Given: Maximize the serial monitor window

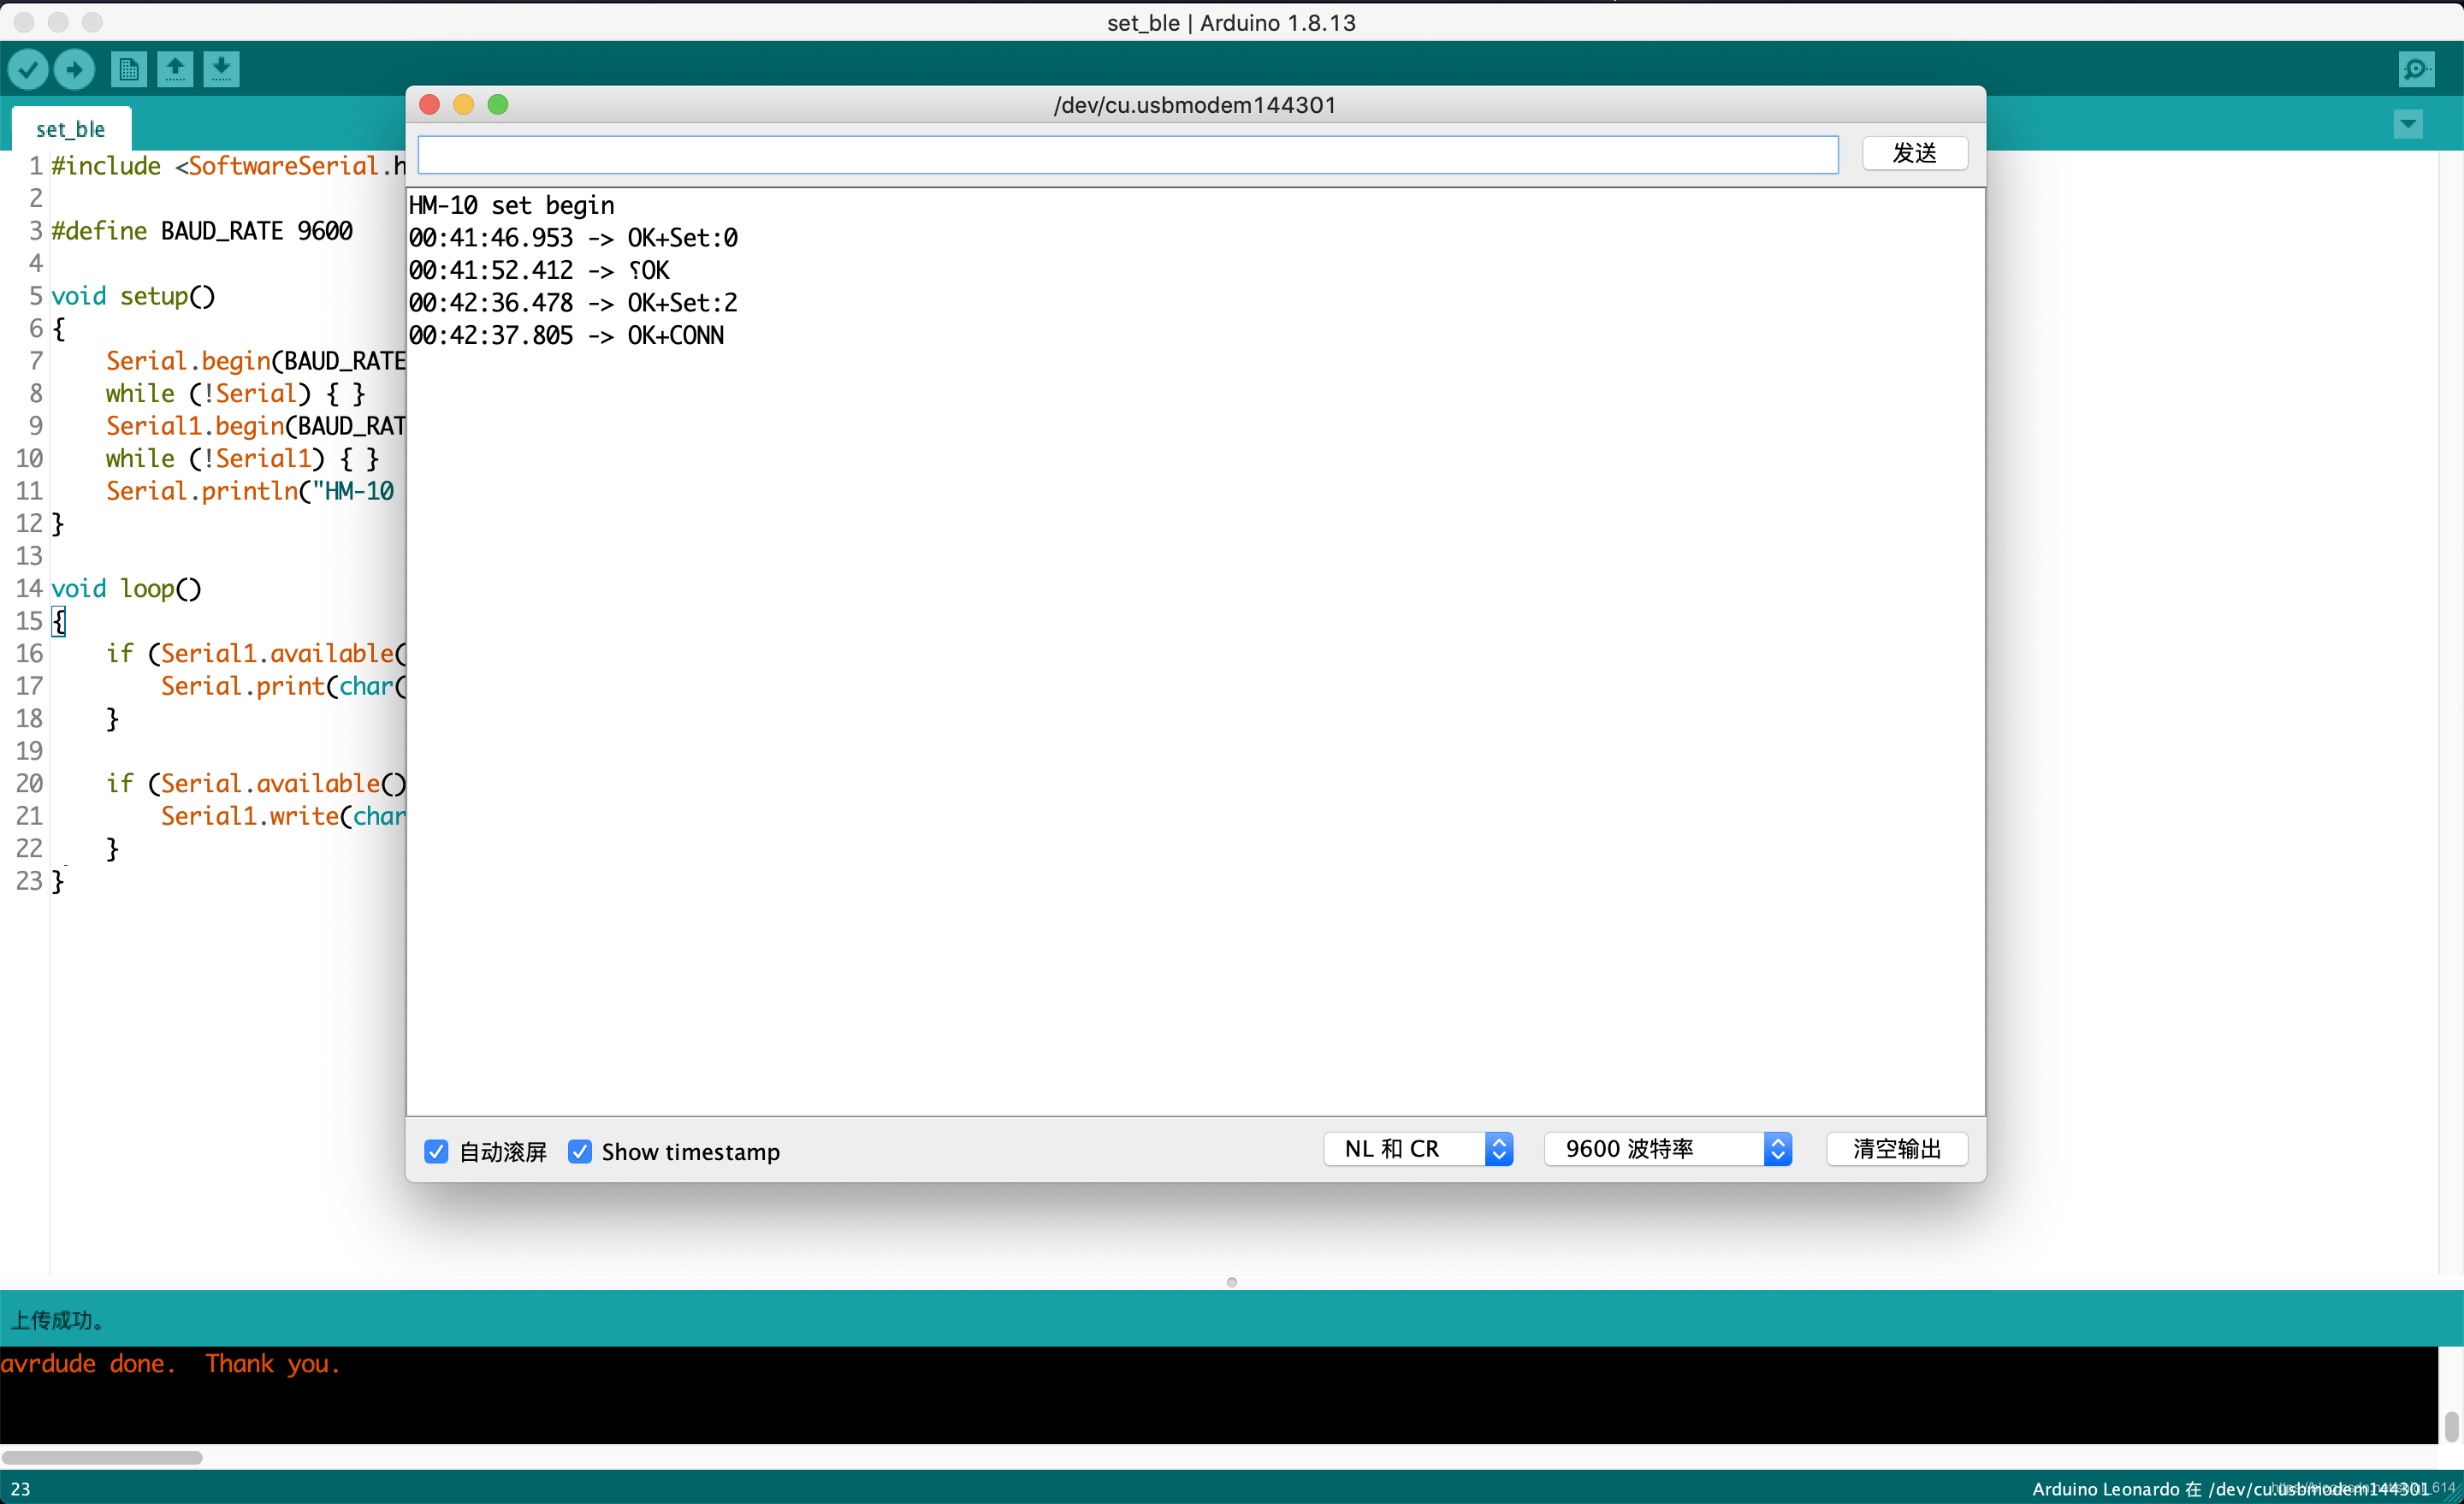Looking at the screenshot, I should pyautogui.click(x=498, y=105).
